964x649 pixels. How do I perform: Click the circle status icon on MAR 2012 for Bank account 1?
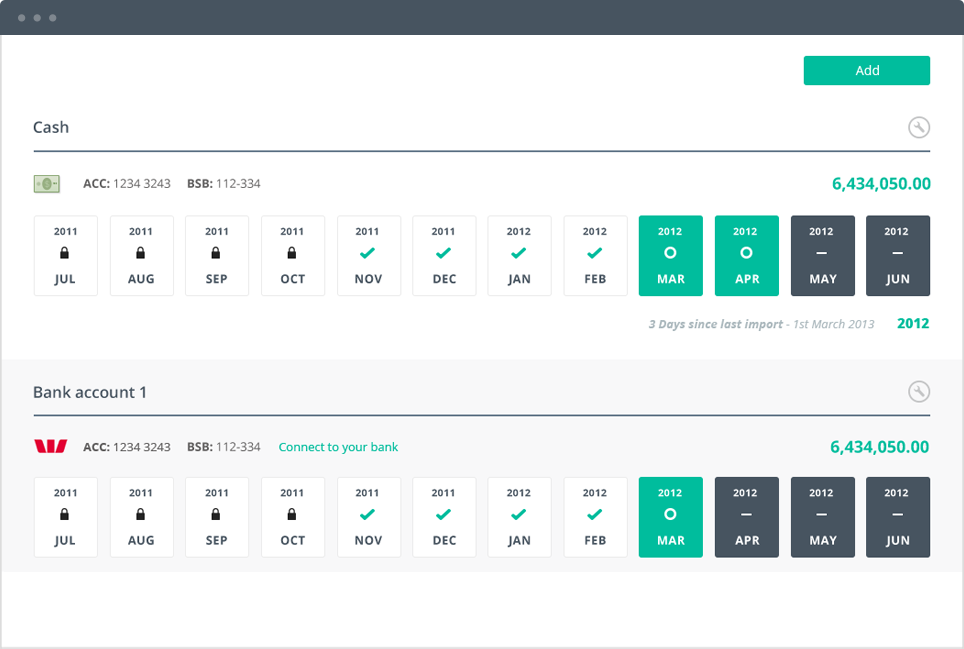(670, 514)
